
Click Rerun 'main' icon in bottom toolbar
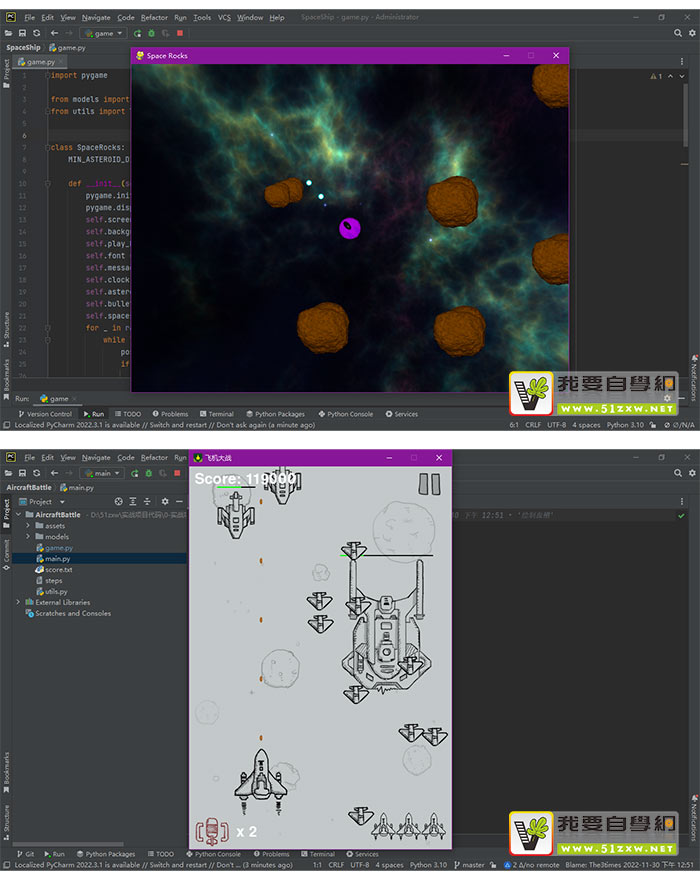[134, 473]
